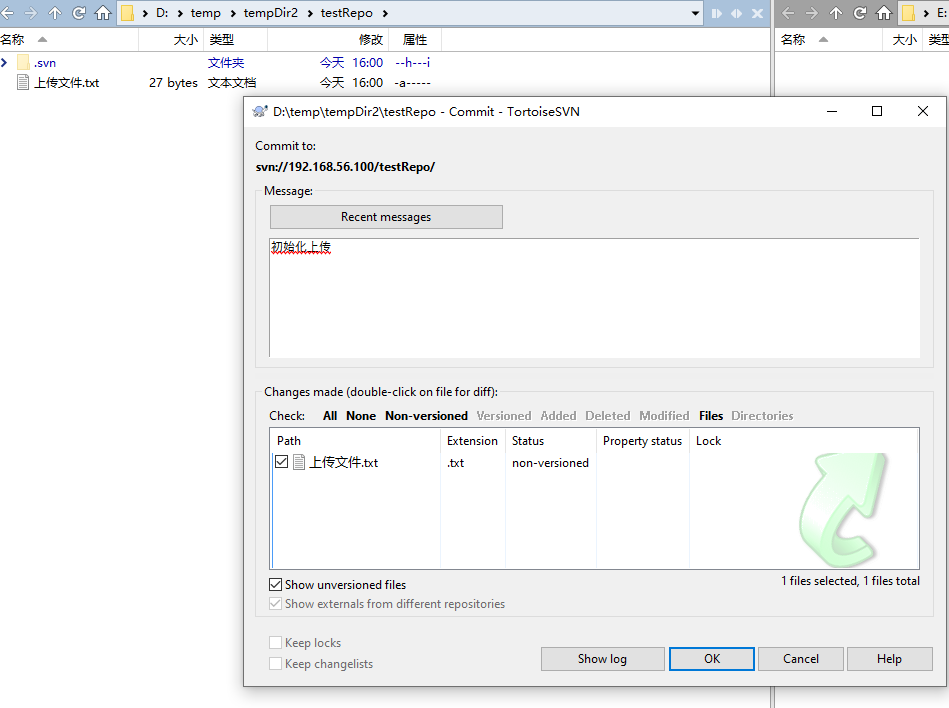Uncheck 上传文件.txt in changes list

[x=281, y=462]
